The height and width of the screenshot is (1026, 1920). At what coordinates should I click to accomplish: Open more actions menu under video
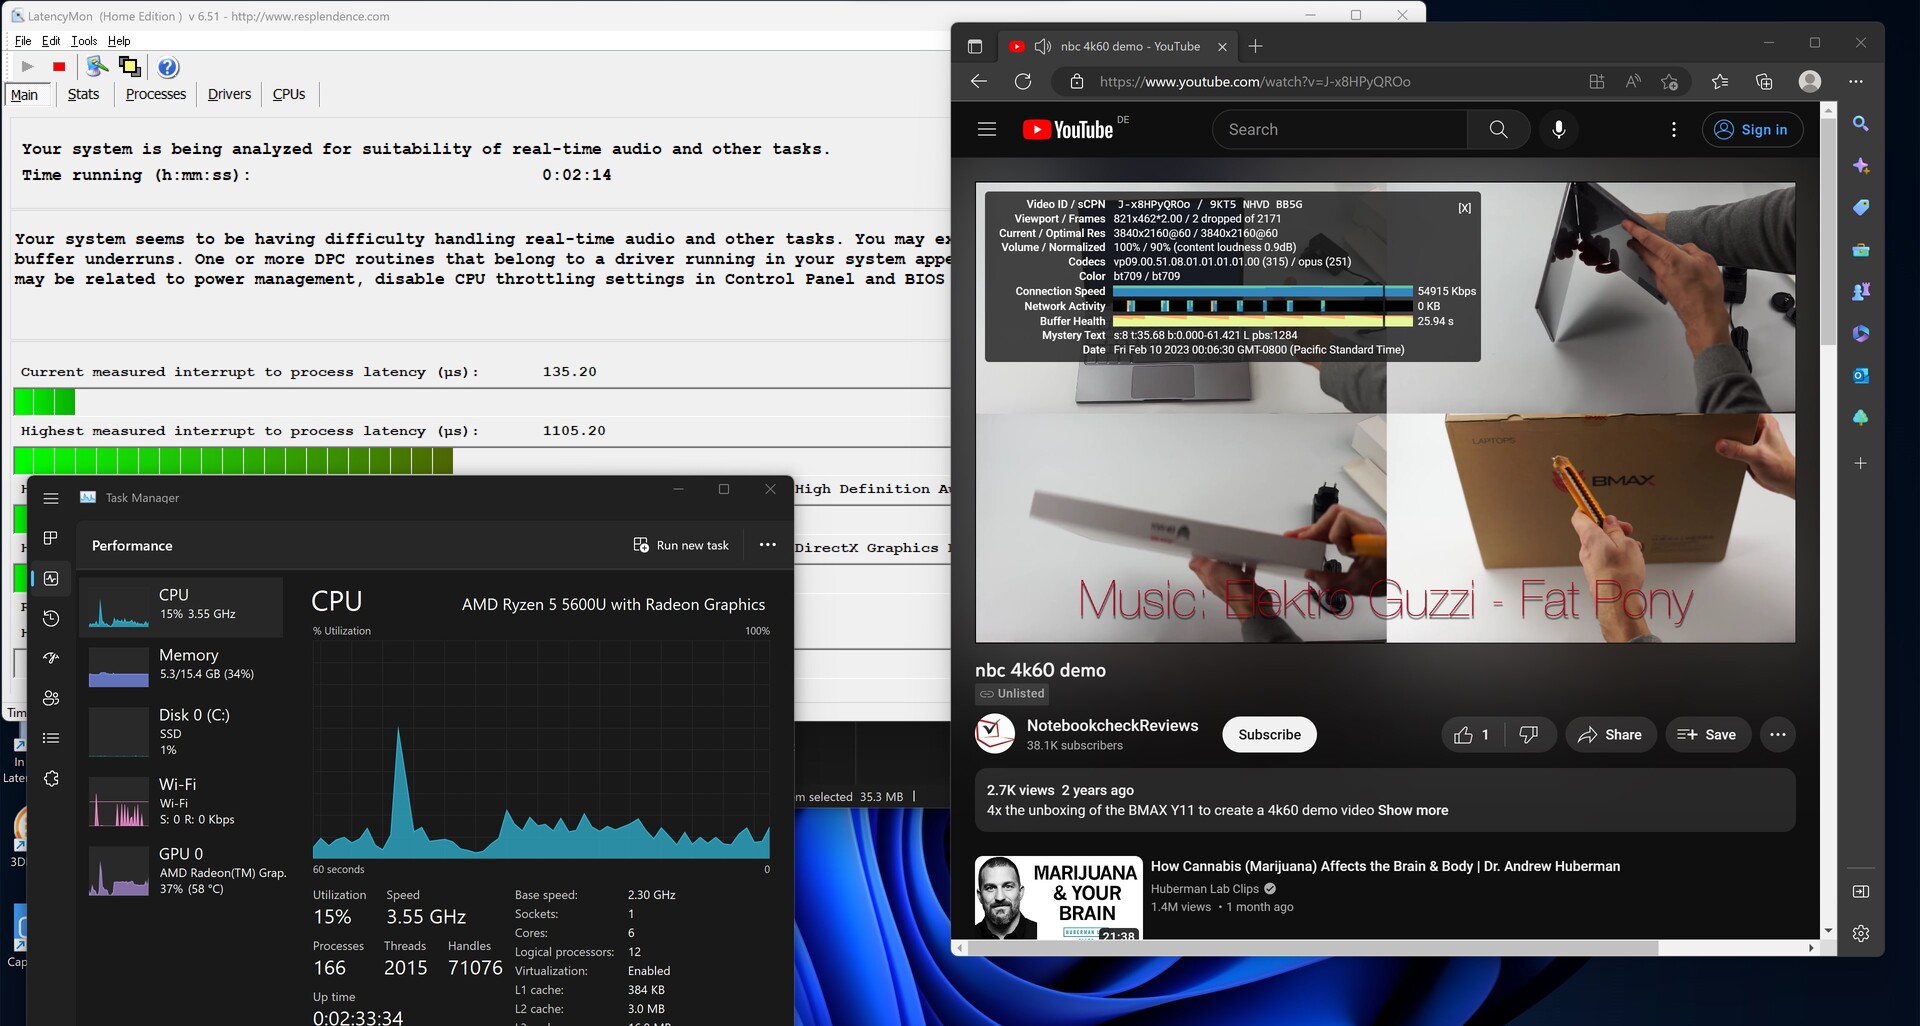pyautogui.click(x=1777, y=735)
